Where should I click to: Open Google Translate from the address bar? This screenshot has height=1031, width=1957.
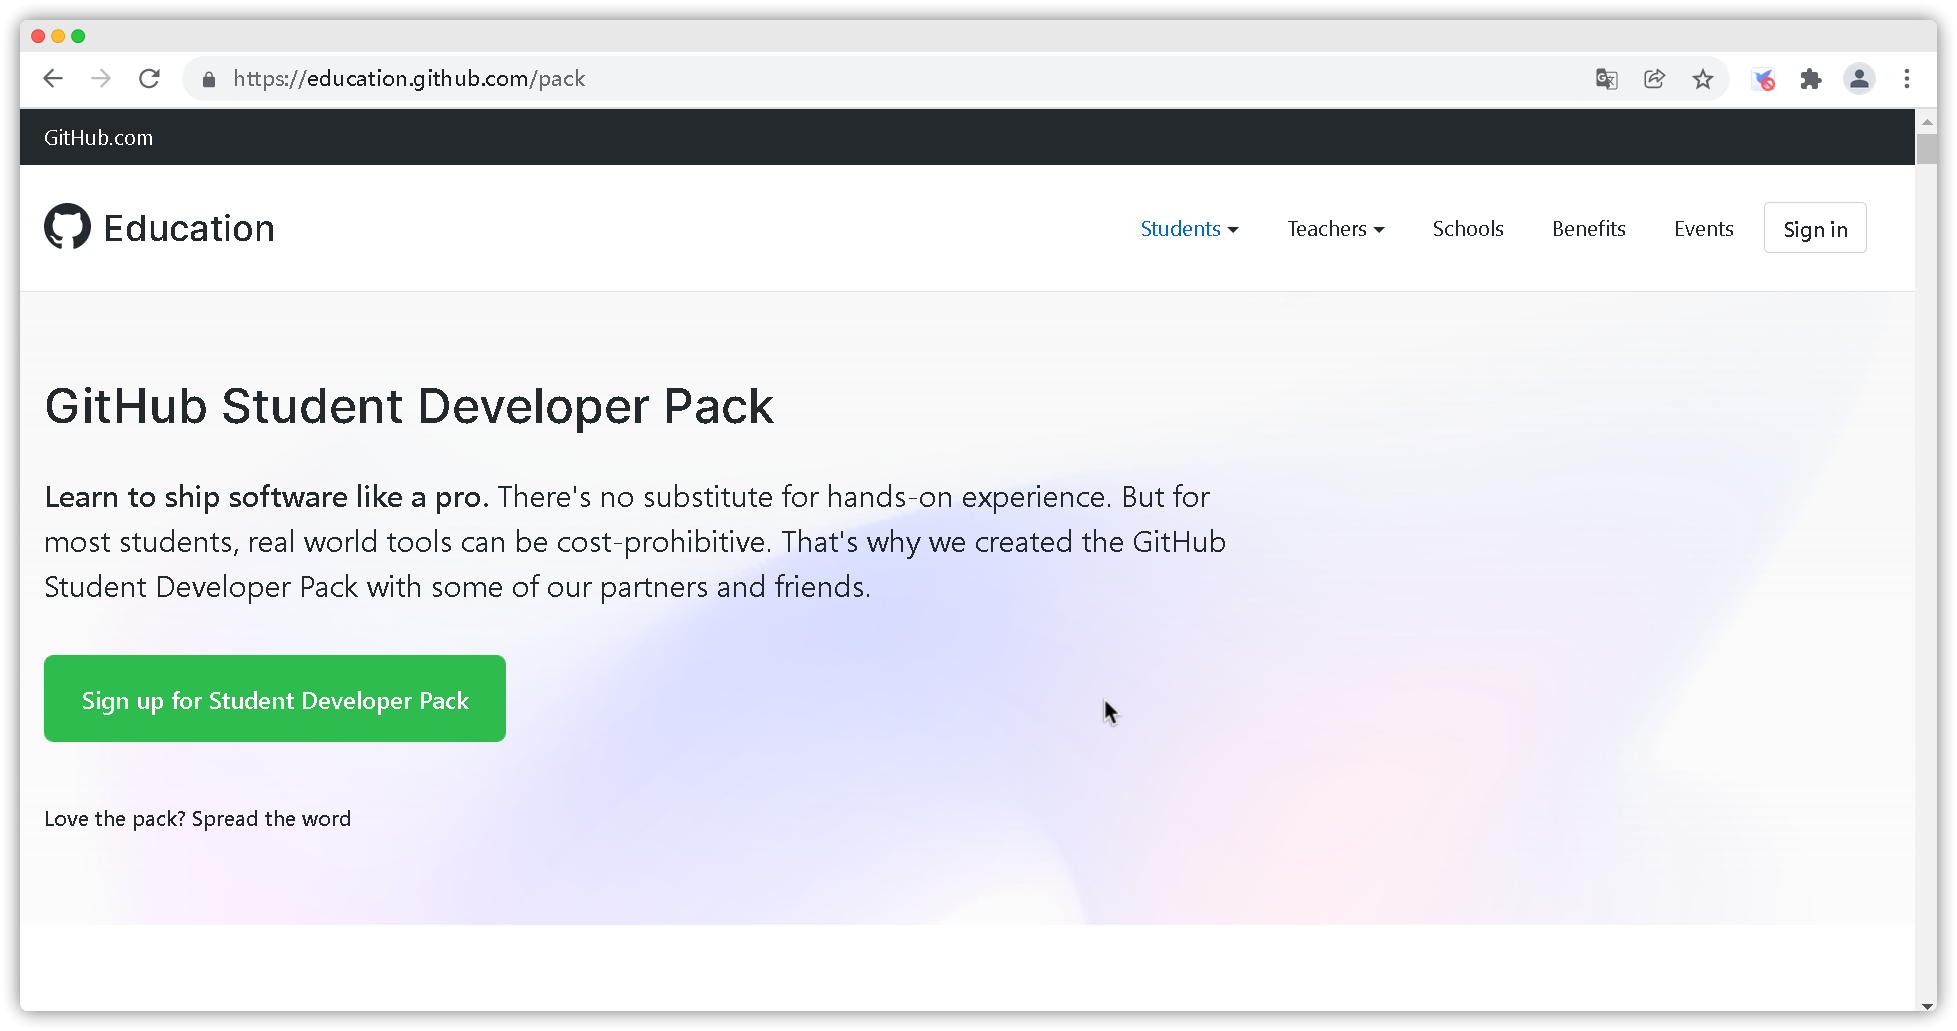tap(1606, 78)
